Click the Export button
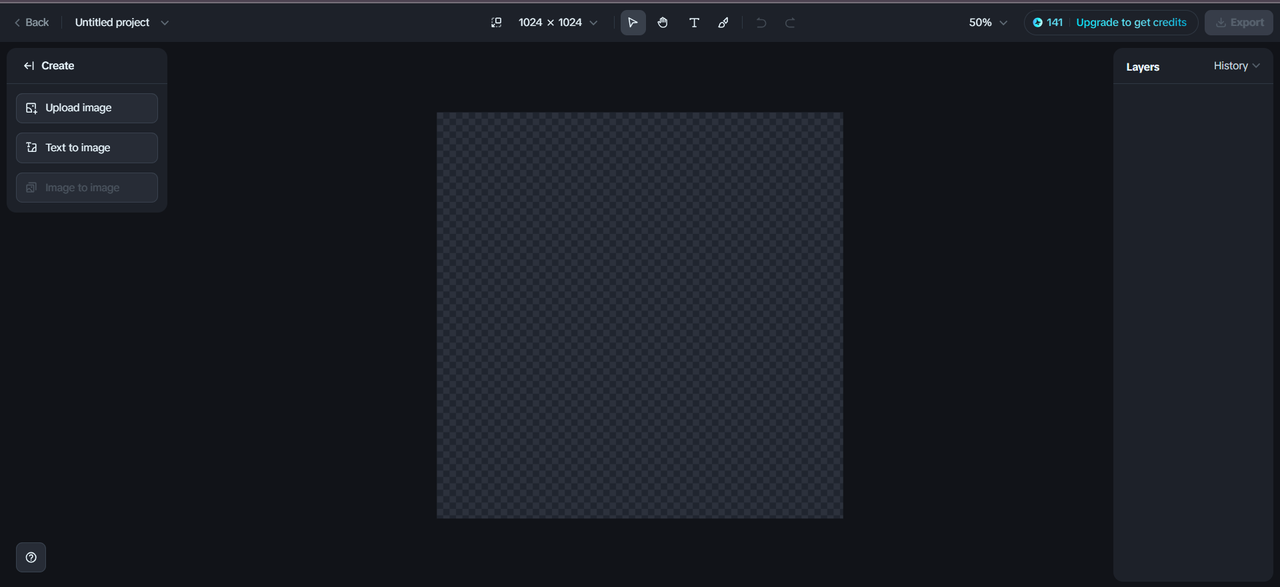This screenshot has width=1280, height=587. [x=1239, y=22]
